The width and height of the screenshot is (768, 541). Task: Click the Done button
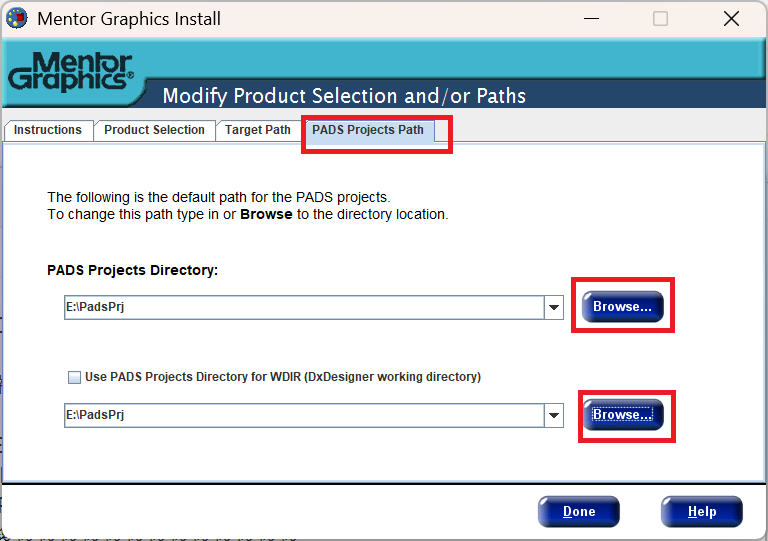click(579, 512)
